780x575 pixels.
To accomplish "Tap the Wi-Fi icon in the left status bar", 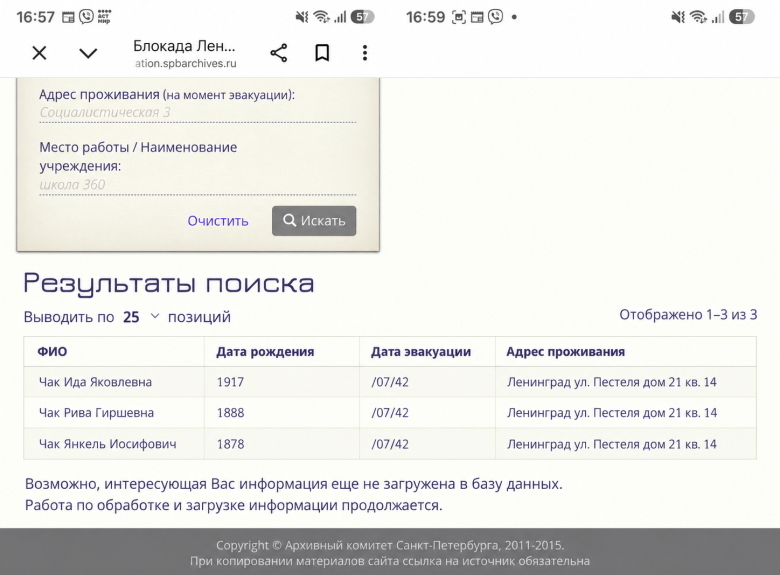I will (x=321, y=17).
